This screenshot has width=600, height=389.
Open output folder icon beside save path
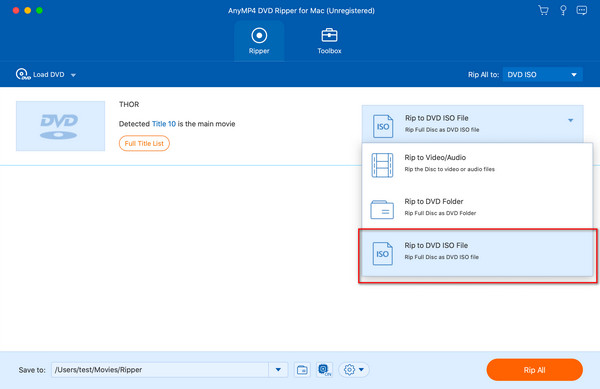tap(302, 370)
